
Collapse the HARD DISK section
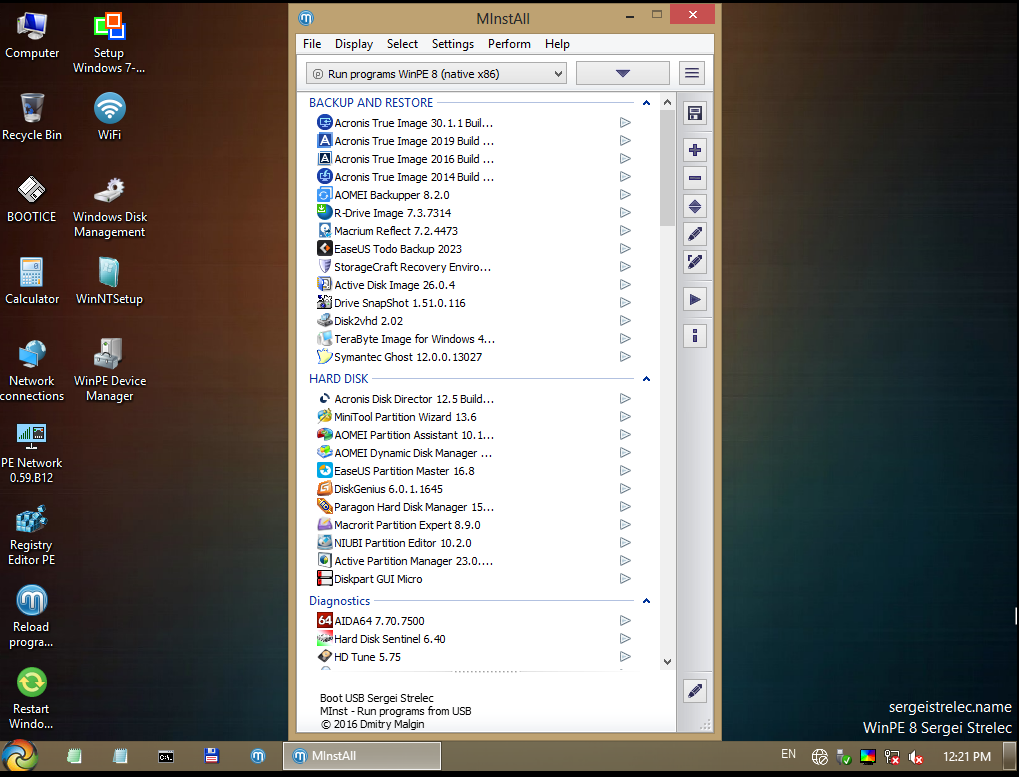(x=647, y=379)
